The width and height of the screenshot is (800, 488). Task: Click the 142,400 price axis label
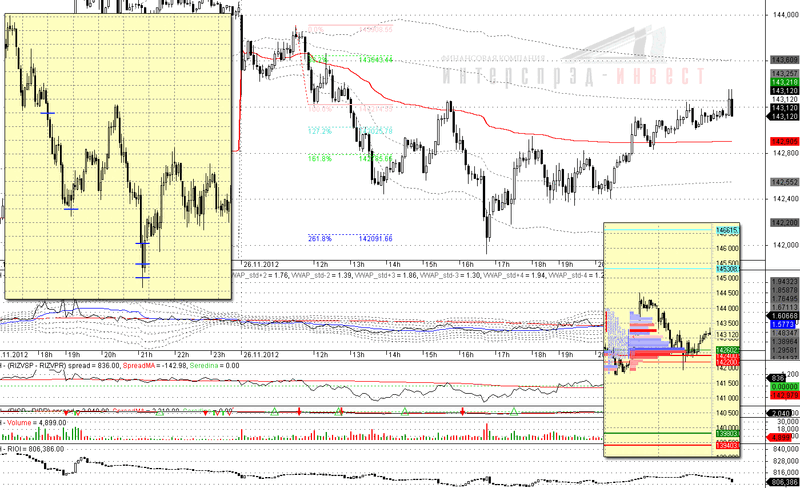click(x=785, y=199)
